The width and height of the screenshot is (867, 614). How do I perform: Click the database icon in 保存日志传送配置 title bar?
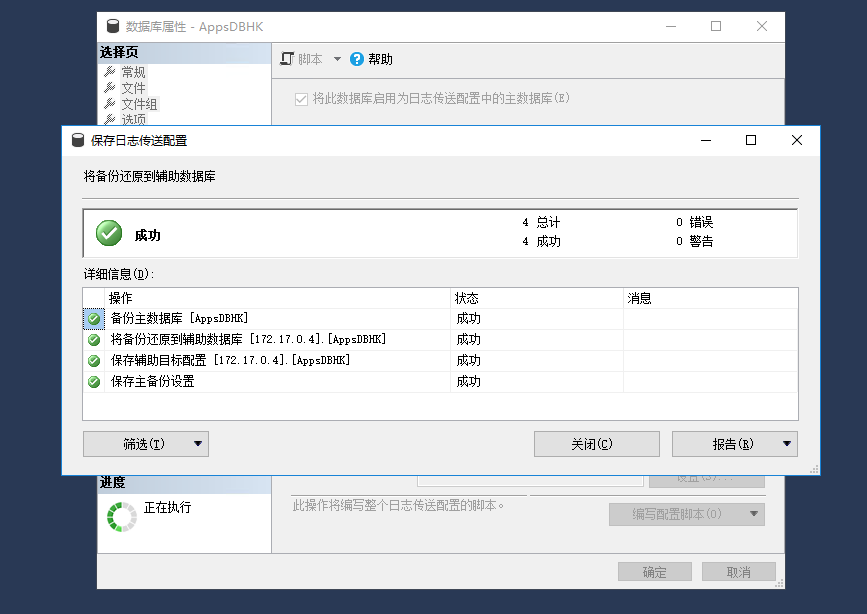(76, 141)
